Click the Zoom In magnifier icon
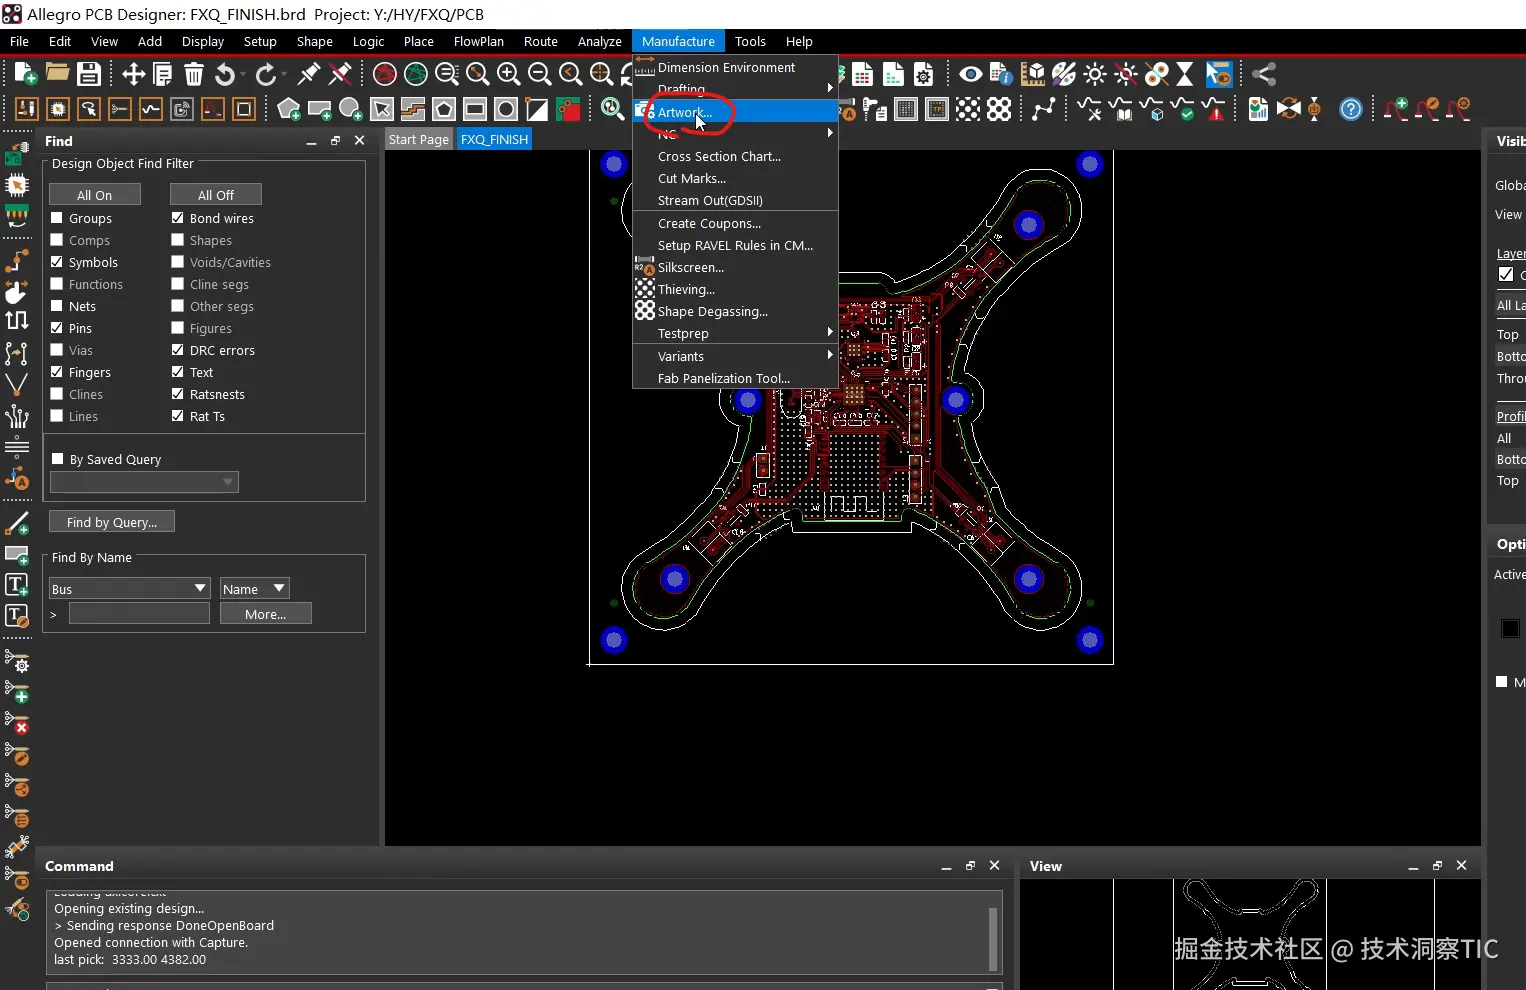1526x990 pixels. pyautogui.click(x=508, y=74)
